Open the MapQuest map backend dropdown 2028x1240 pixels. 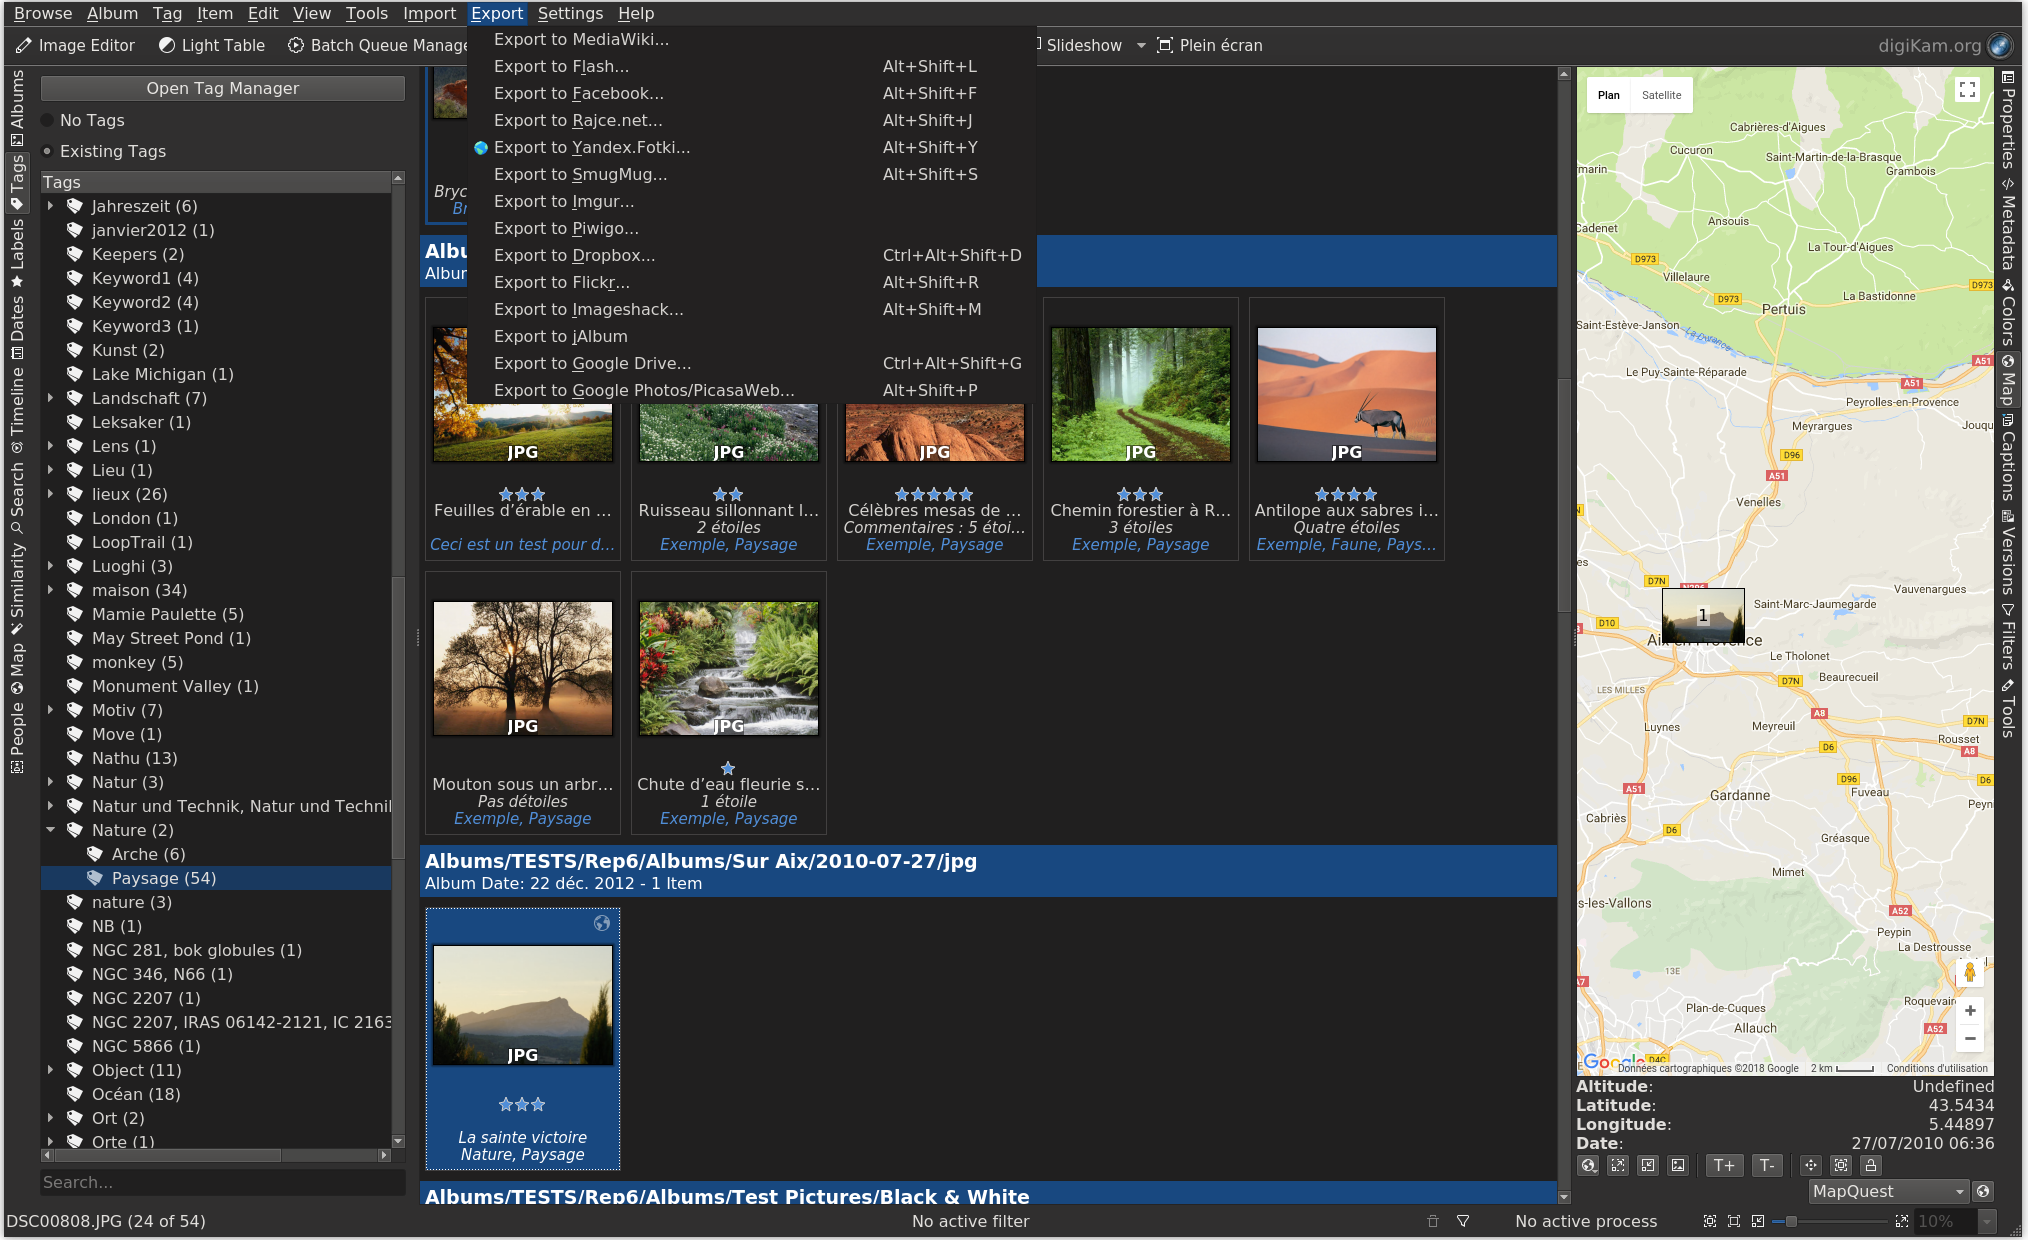tap(1888, 1191)
